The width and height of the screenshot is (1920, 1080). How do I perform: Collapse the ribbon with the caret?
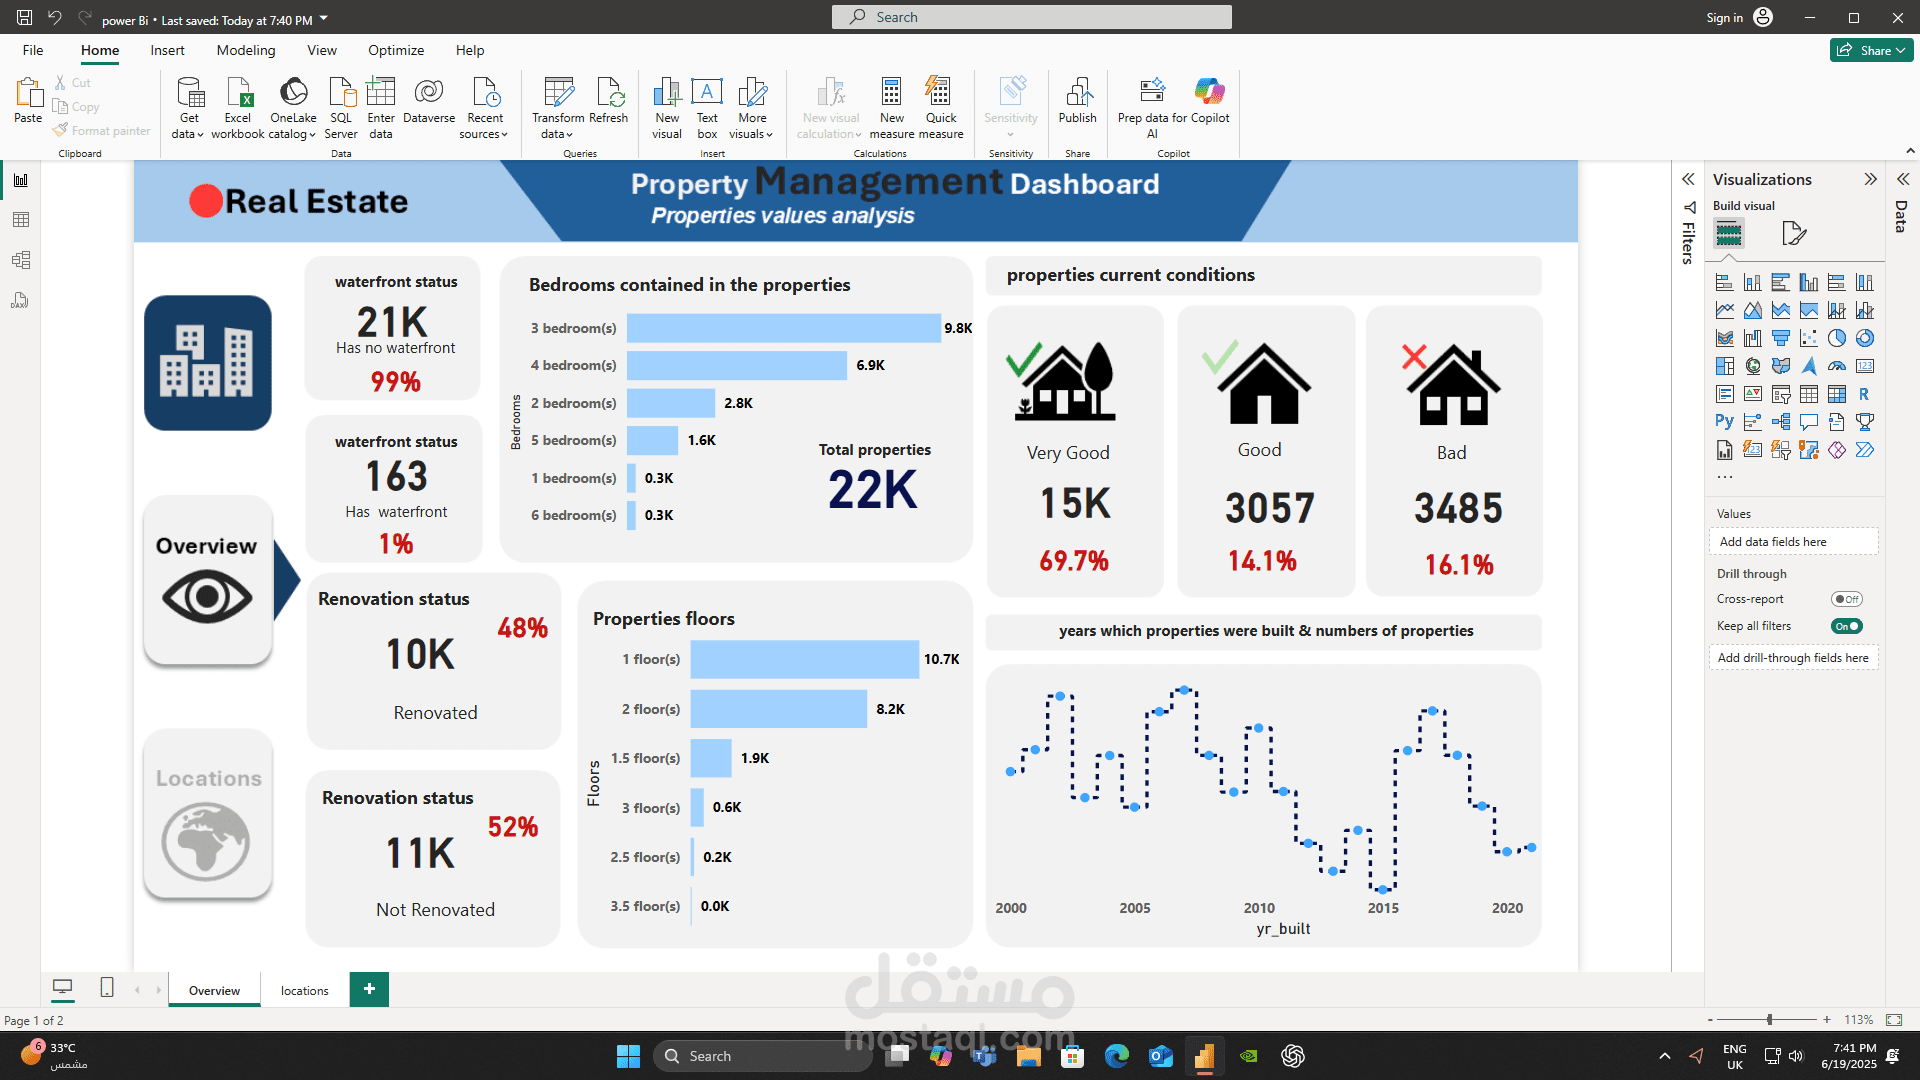coord(1910,151)
